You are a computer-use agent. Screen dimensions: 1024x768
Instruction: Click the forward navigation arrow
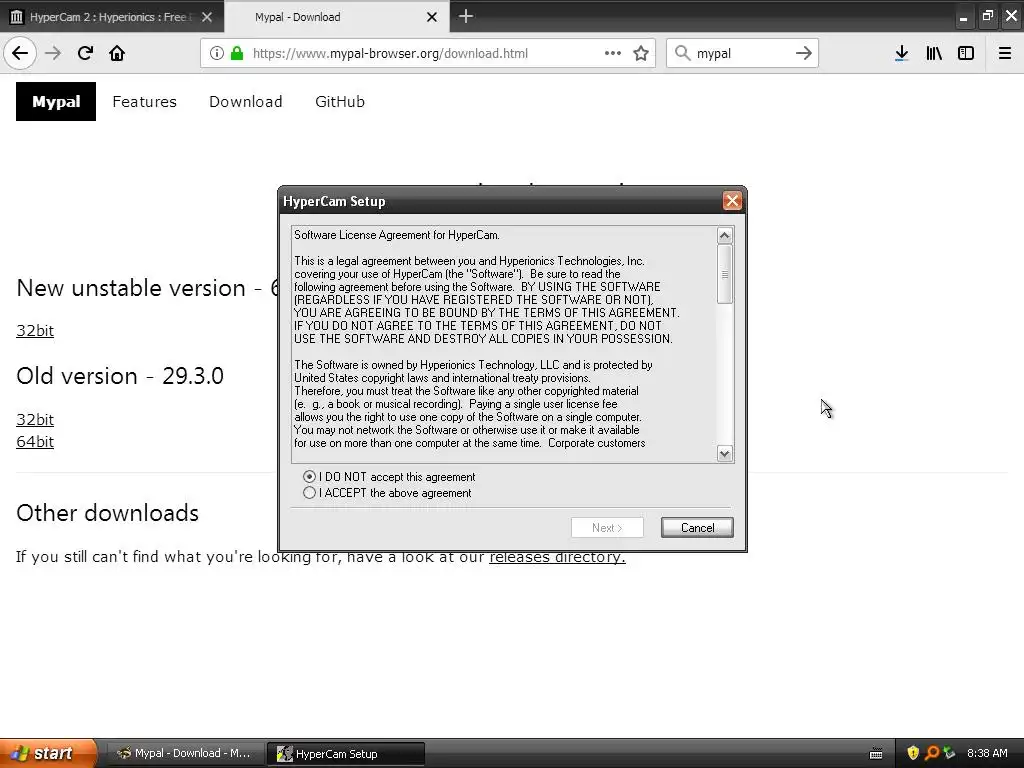point(54,54)
